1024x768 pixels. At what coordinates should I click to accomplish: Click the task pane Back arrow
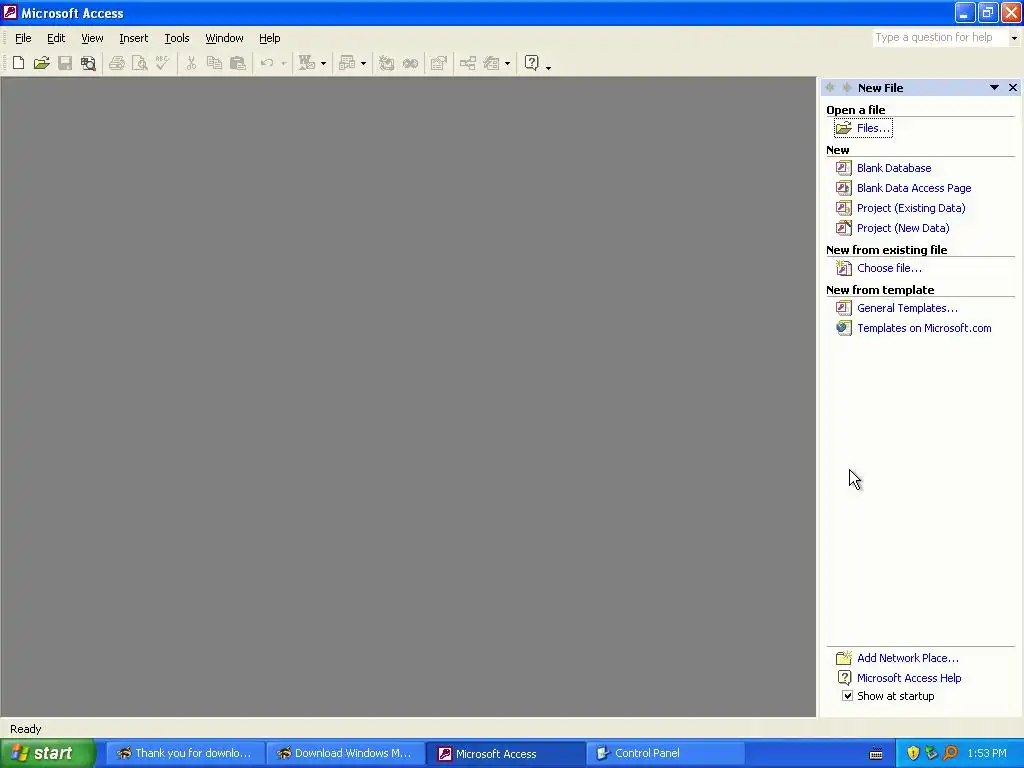coord(830,88)
